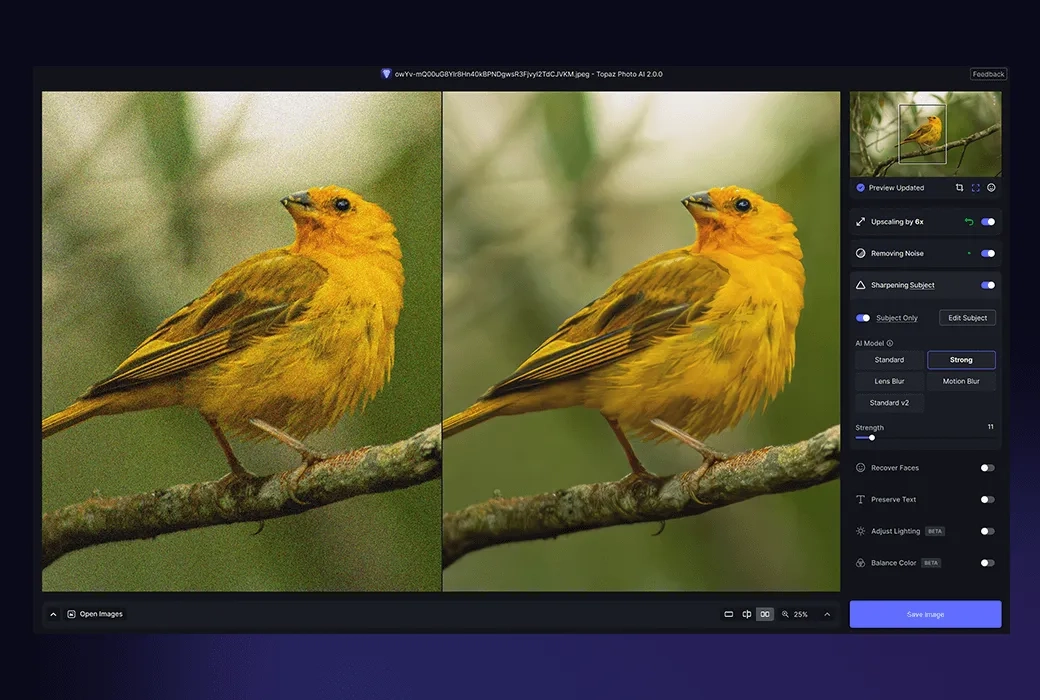Select the Standard AI model
Viewport: 1040px width, 700px height.
pos(889,360)
